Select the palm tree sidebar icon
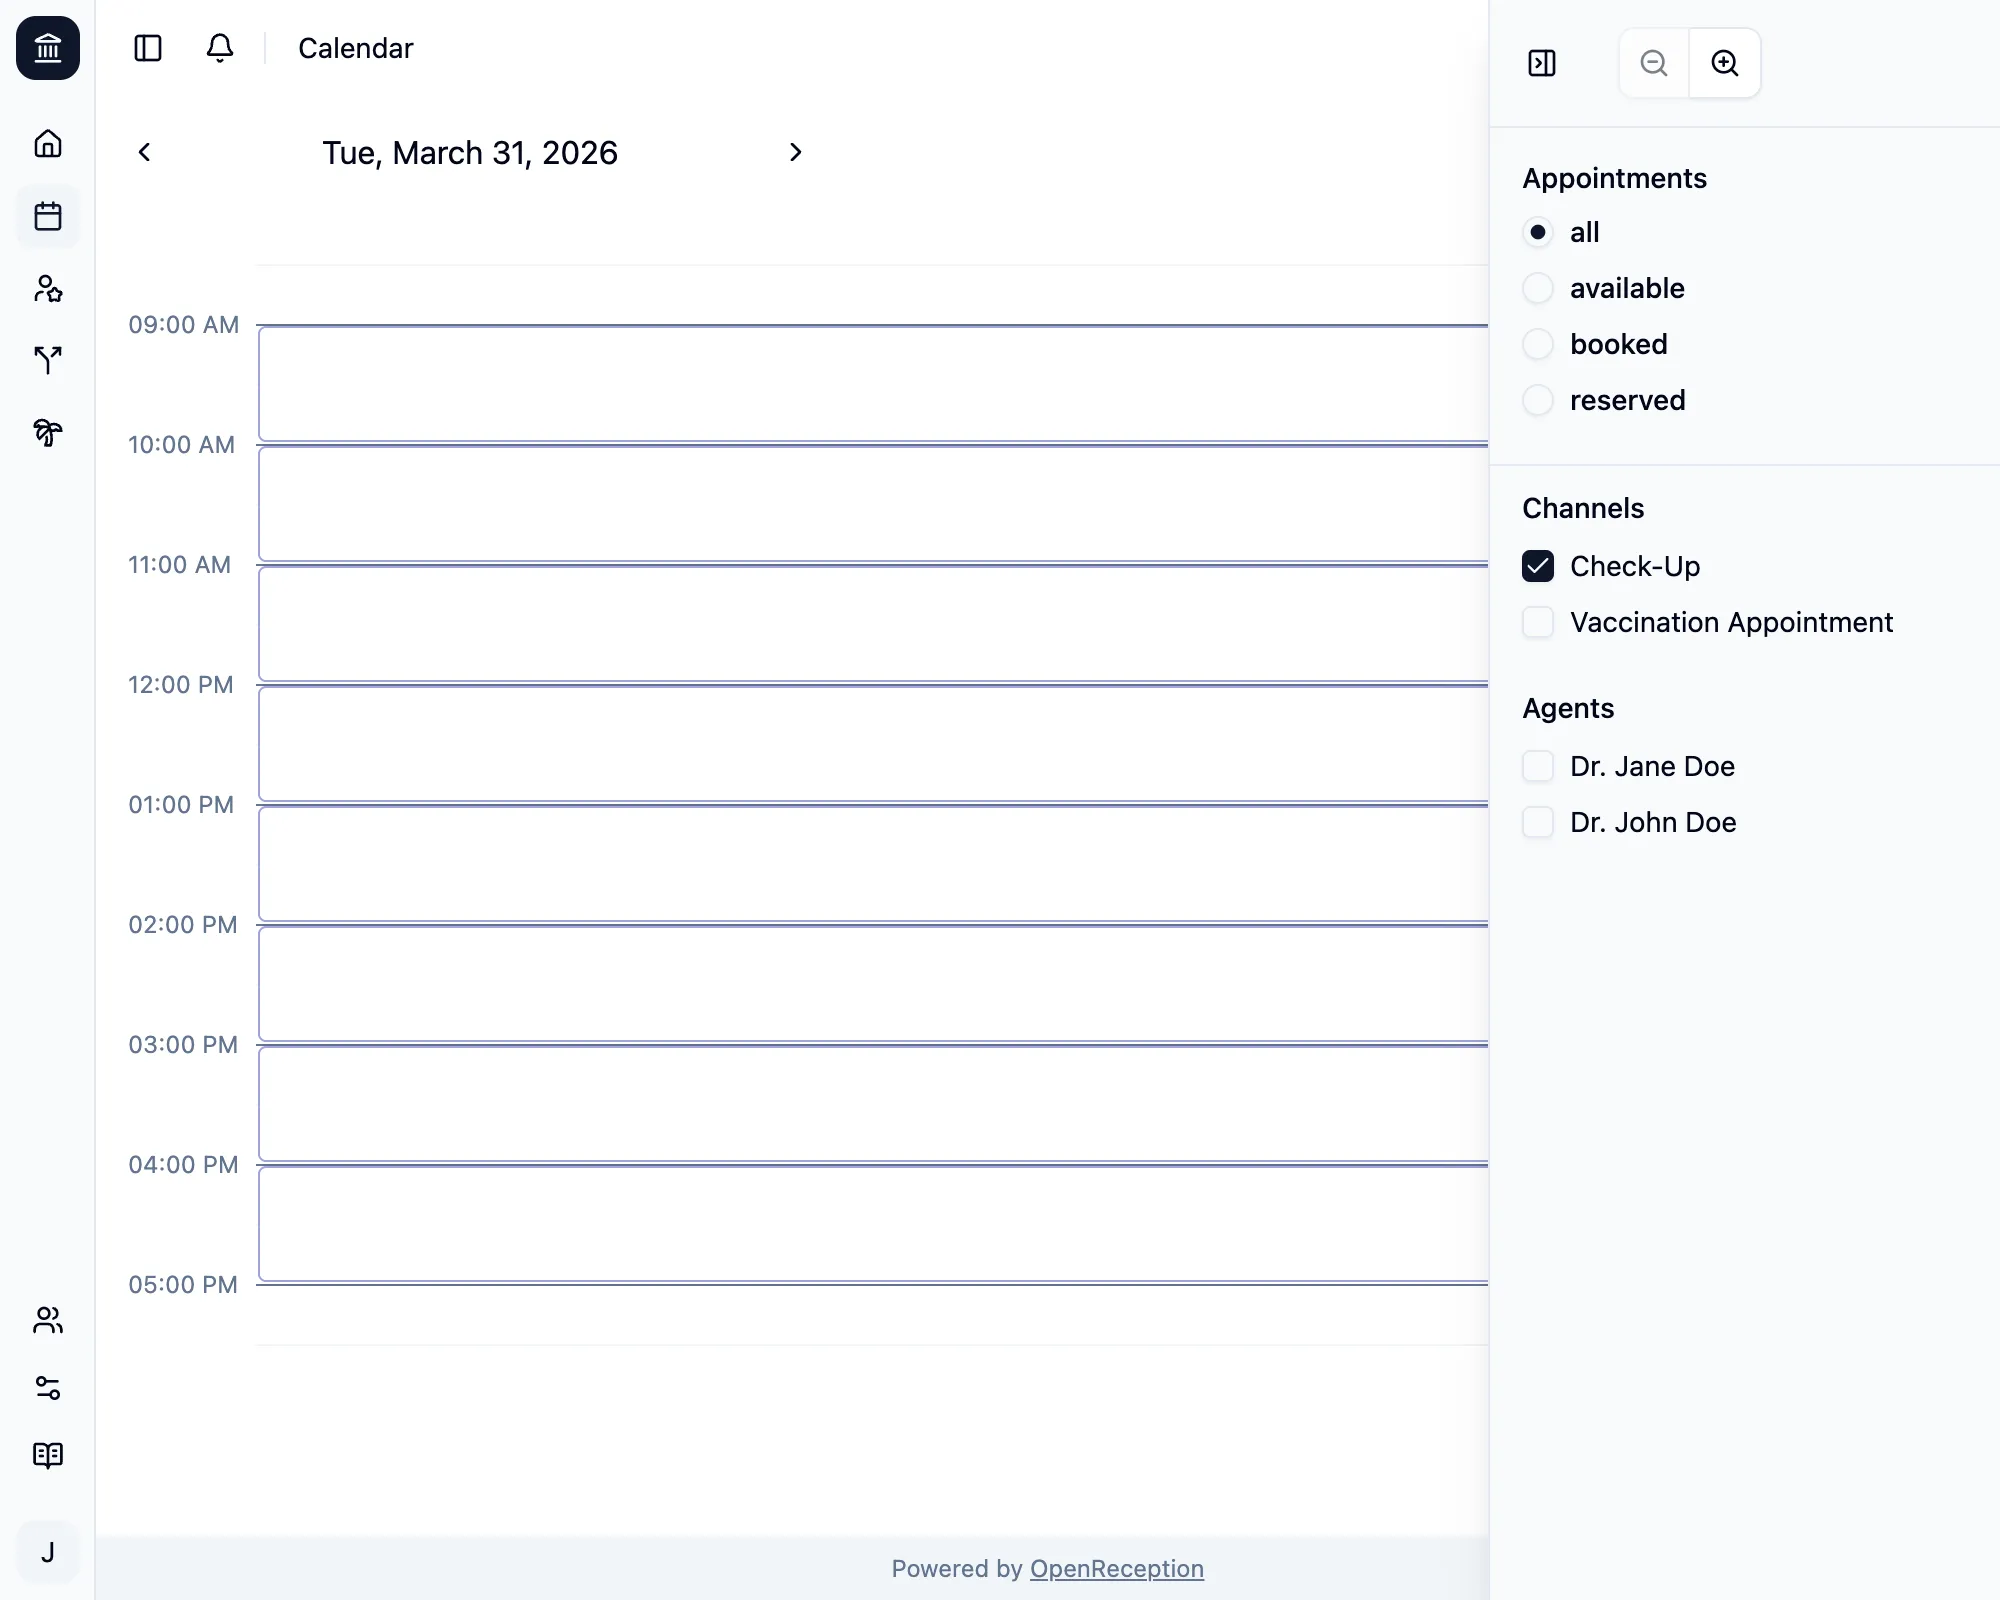Screen dimensions: 2000x1600 point(47,433)
